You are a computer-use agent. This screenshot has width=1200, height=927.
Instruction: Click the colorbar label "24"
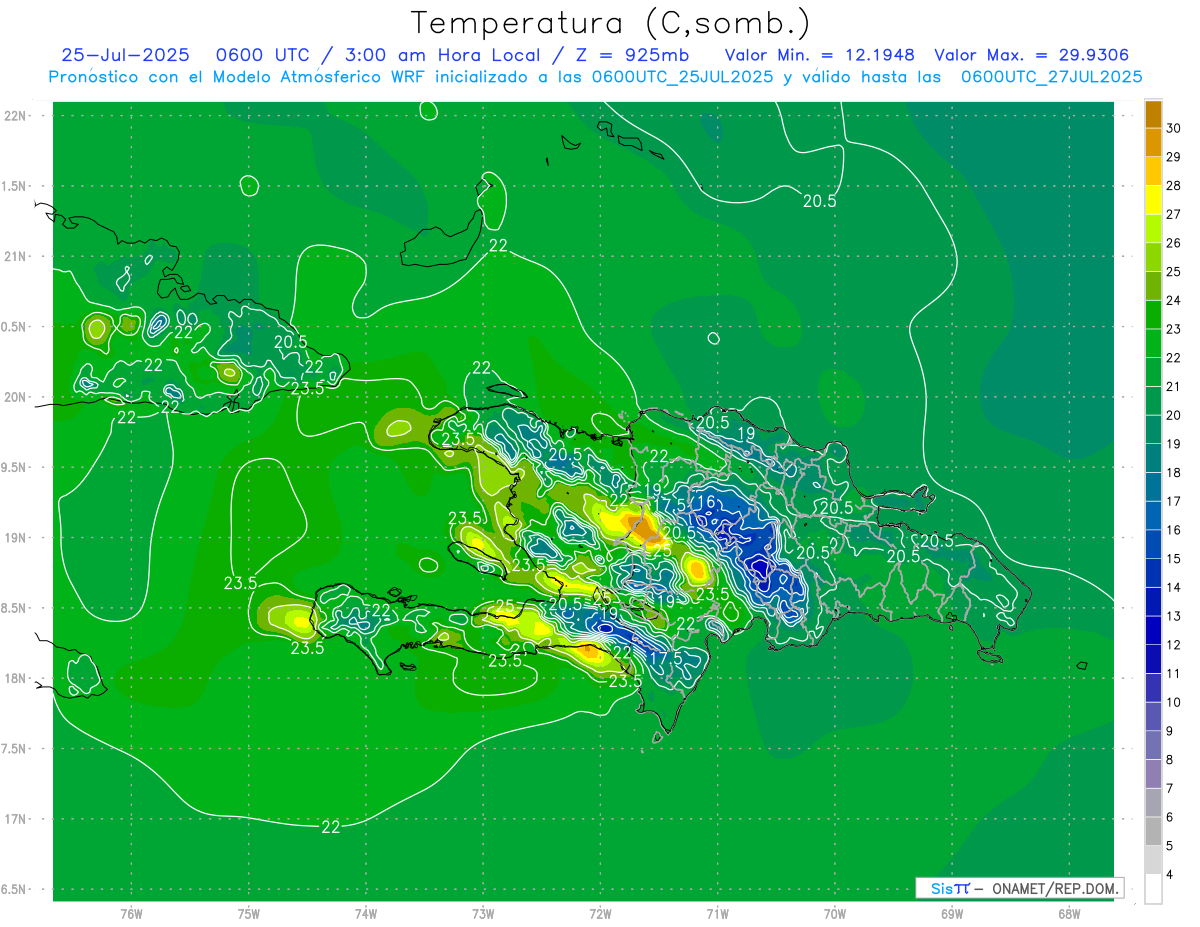coord(1175,301)
